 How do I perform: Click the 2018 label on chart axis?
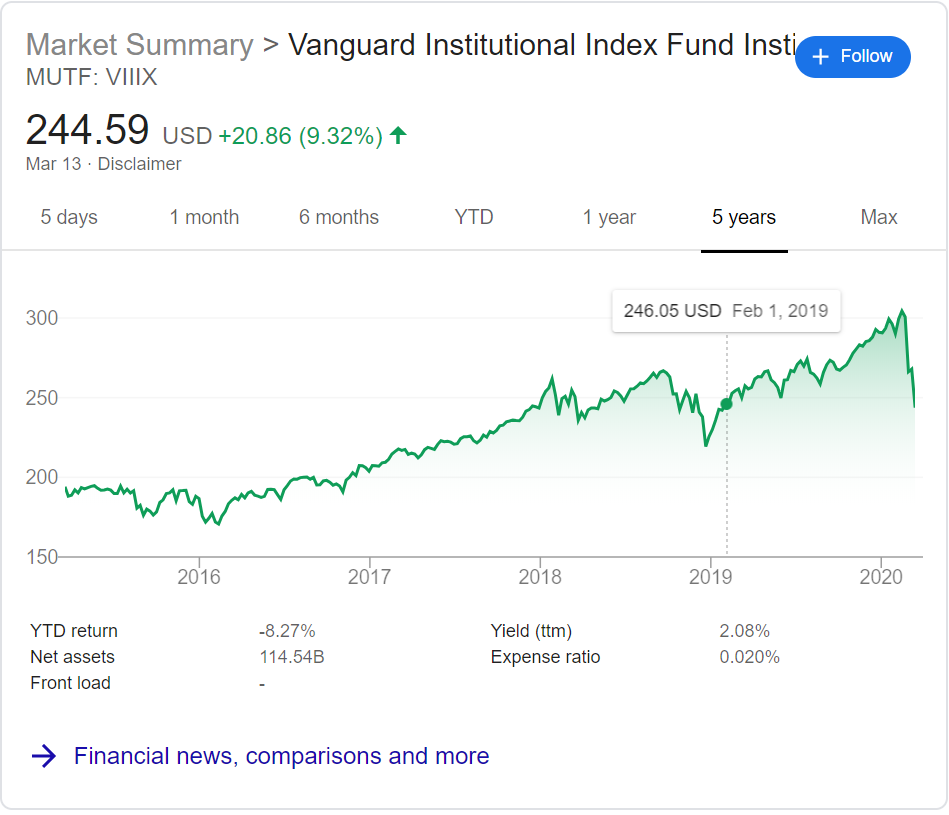click(540, 577)
